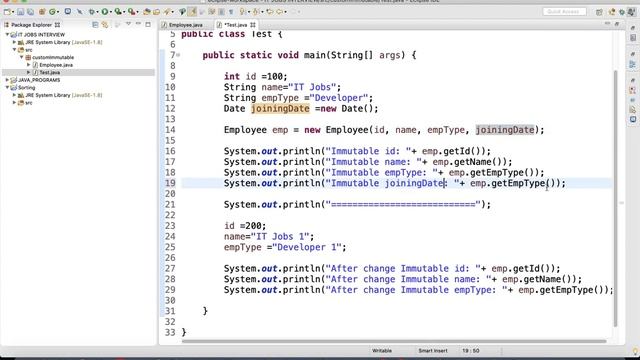The width and height of the screenshot is (640, 360).
Task: Save the current file with Save icon
Action: pyautogui.click(x=20, y=12)
